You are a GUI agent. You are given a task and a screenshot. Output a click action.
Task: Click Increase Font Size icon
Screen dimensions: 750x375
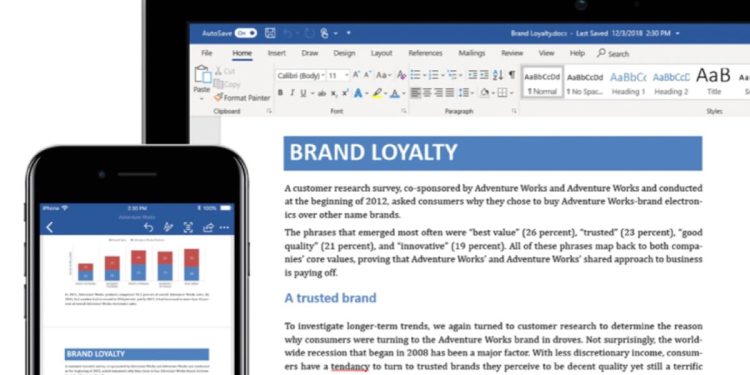[x=356, y=75]
